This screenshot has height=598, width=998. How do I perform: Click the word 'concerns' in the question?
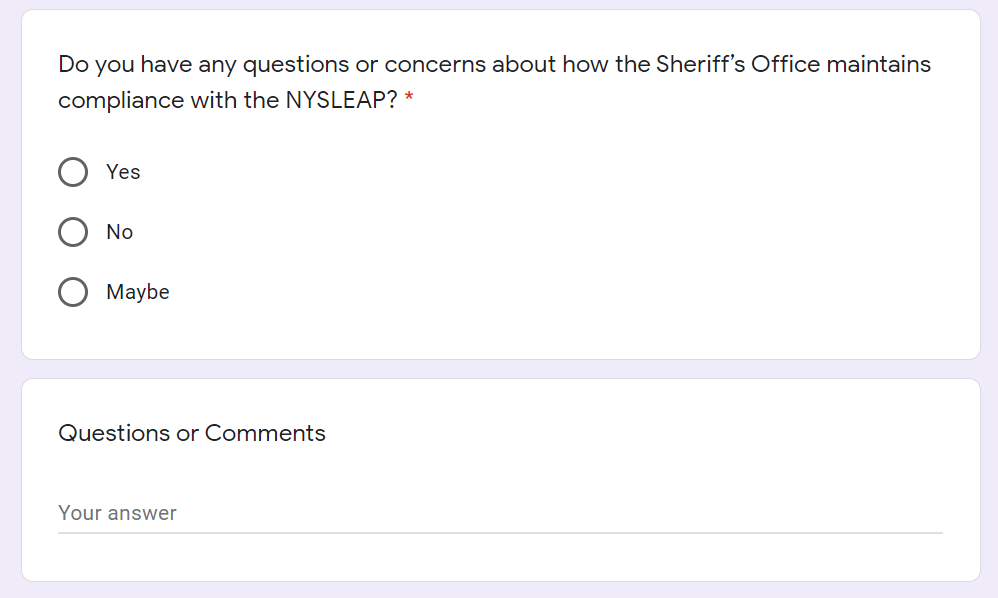(434, 65)
